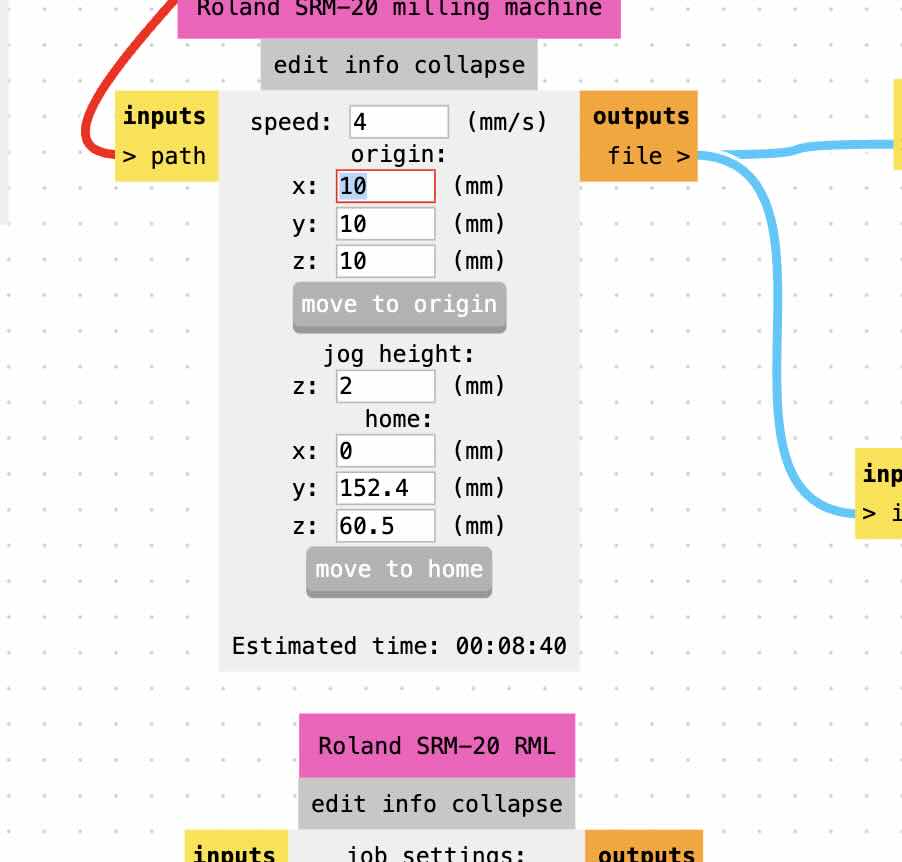
Task: Show info for the Roland SRM-20 RML module
Action: [x=408, y=803]
